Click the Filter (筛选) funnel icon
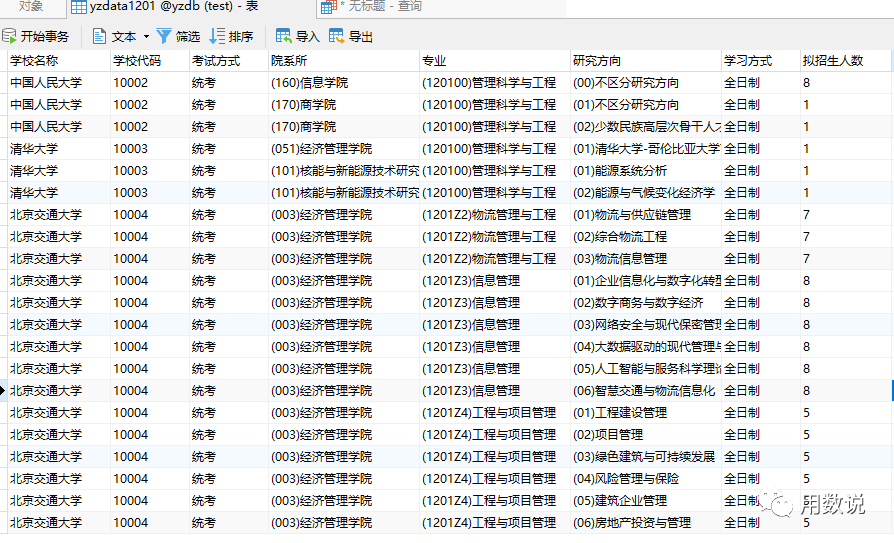The width and height of the screenshot is (894, 543). point(163,37)
